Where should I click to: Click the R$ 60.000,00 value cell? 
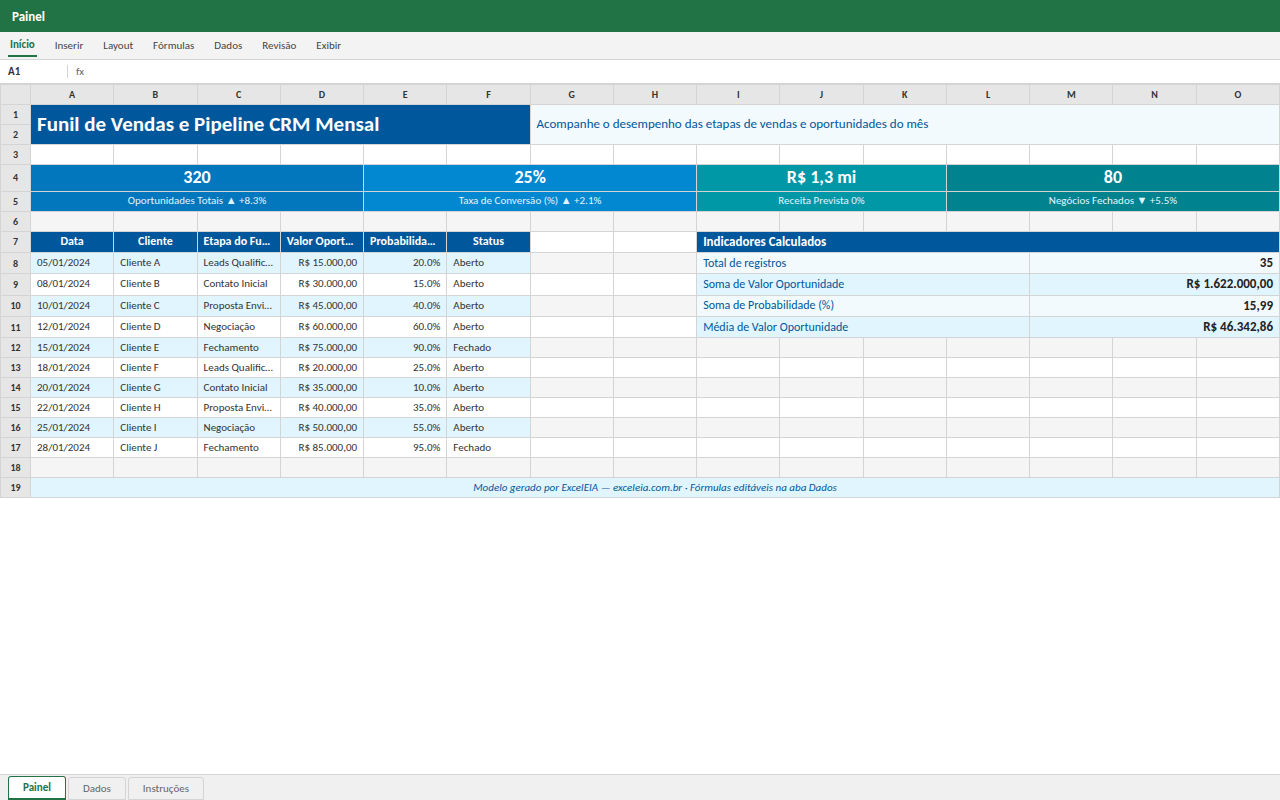(x=322, y=327)
